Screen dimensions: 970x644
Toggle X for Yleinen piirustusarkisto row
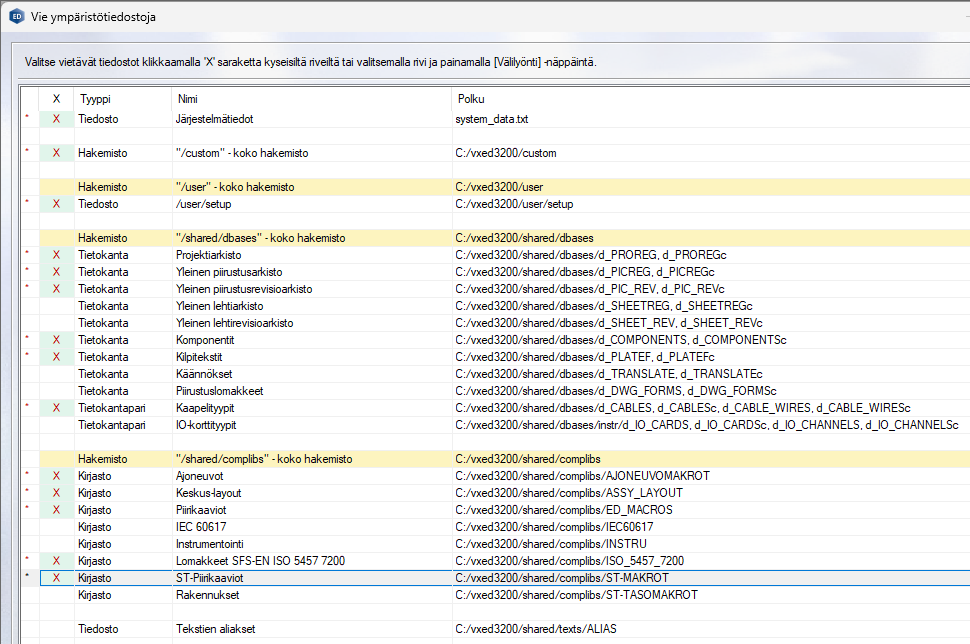(x=57, y=272)
